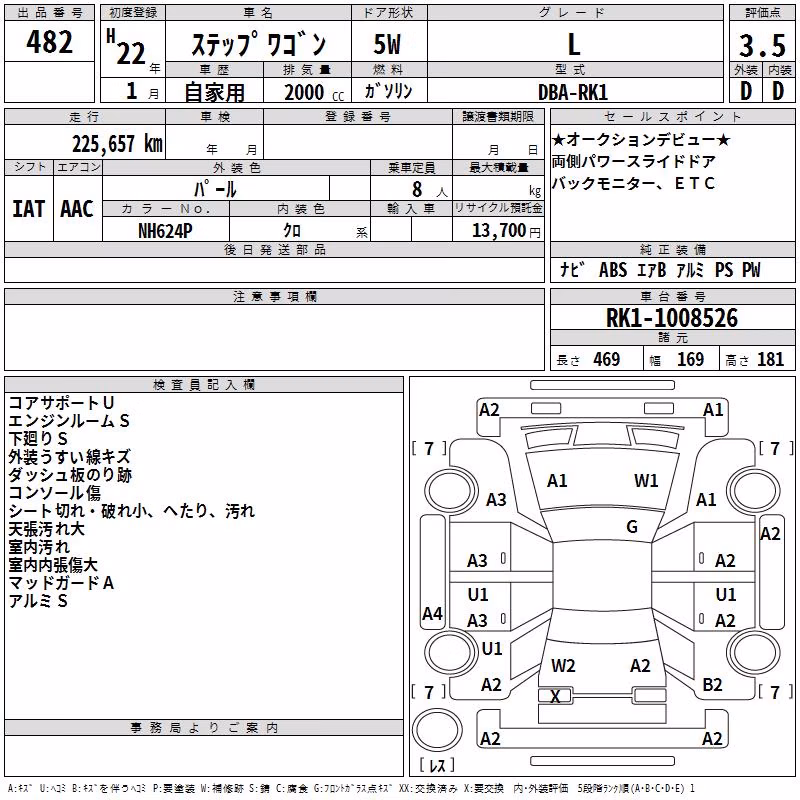Click equipment item アルミ in 純正装備

tap(690, 269)
